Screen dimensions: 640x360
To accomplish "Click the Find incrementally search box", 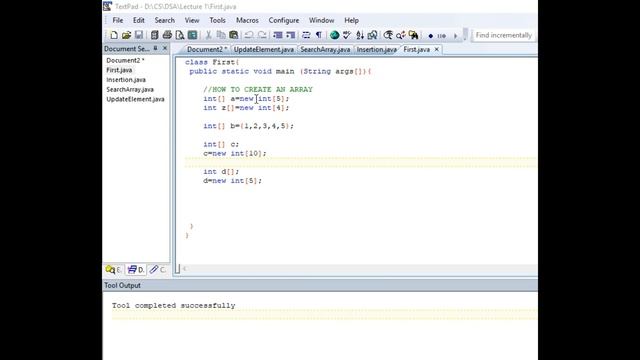I will (504, 35).
